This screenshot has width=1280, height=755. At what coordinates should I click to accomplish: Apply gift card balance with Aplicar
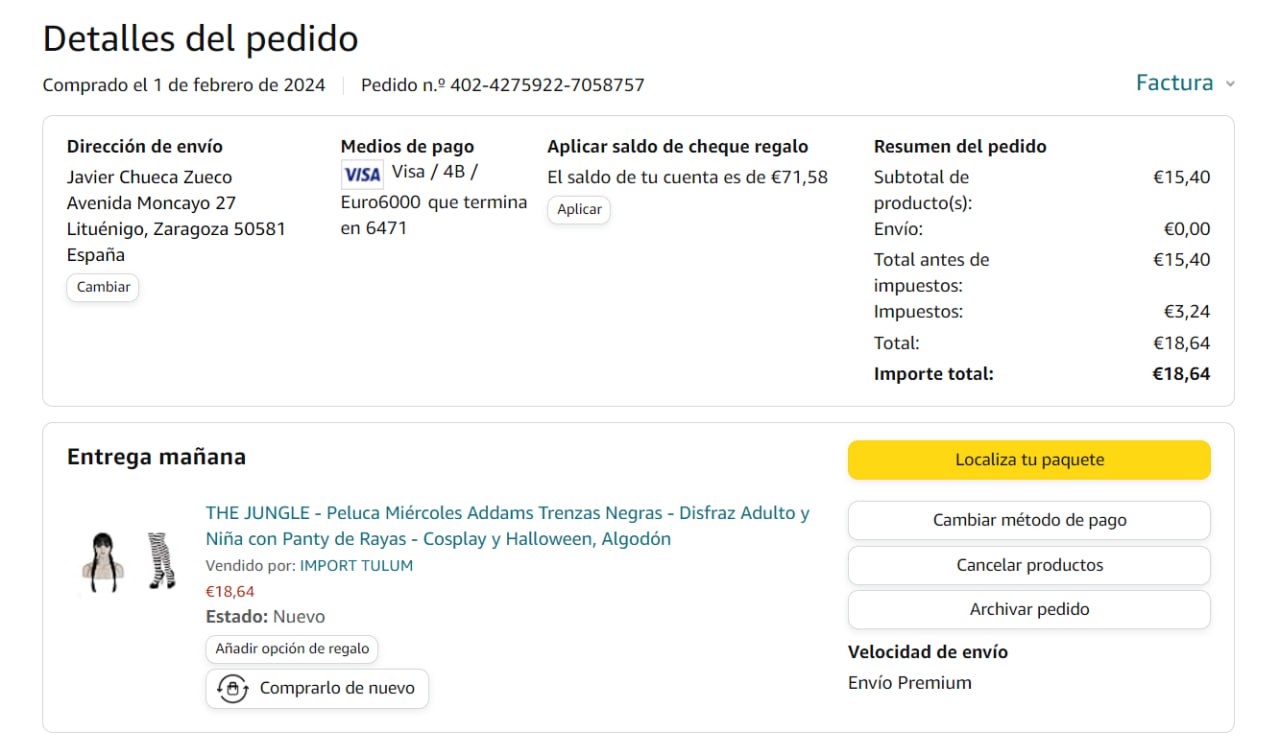[579, 209]
